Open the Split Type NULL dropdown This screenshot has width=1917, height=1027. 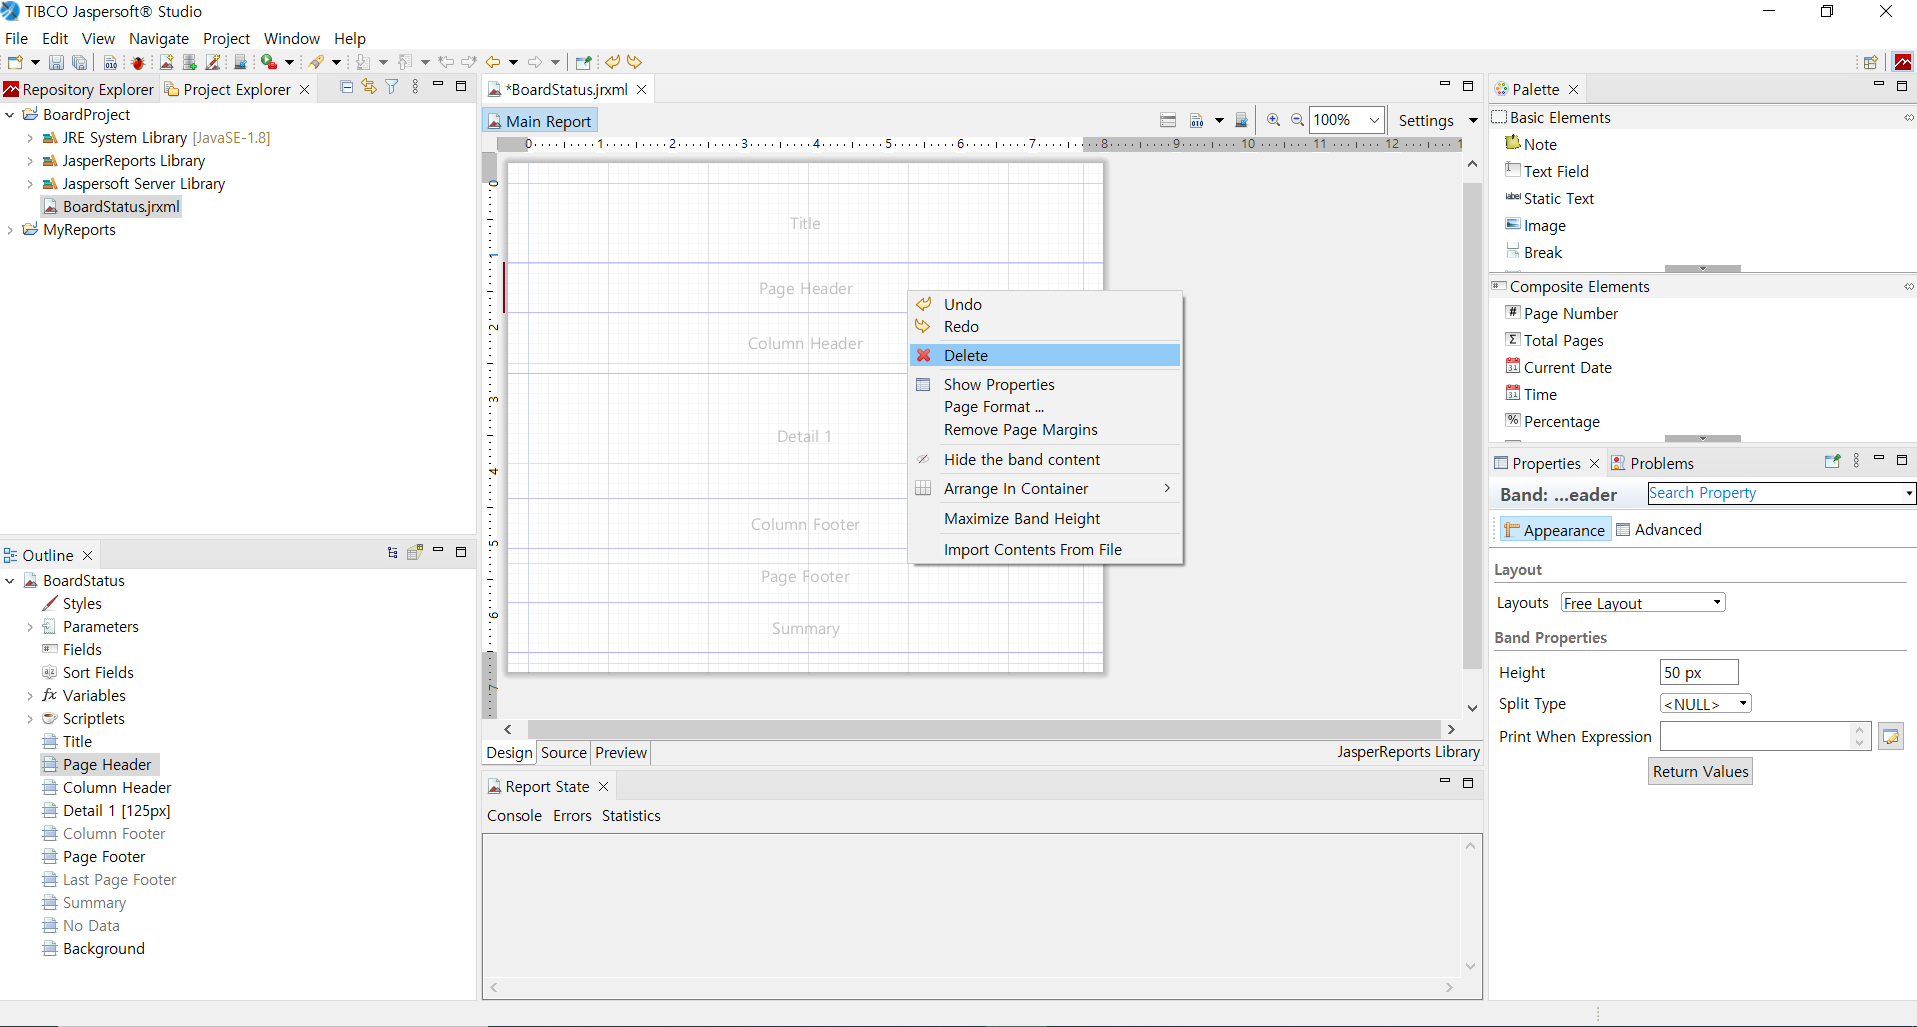(1743, 703)
